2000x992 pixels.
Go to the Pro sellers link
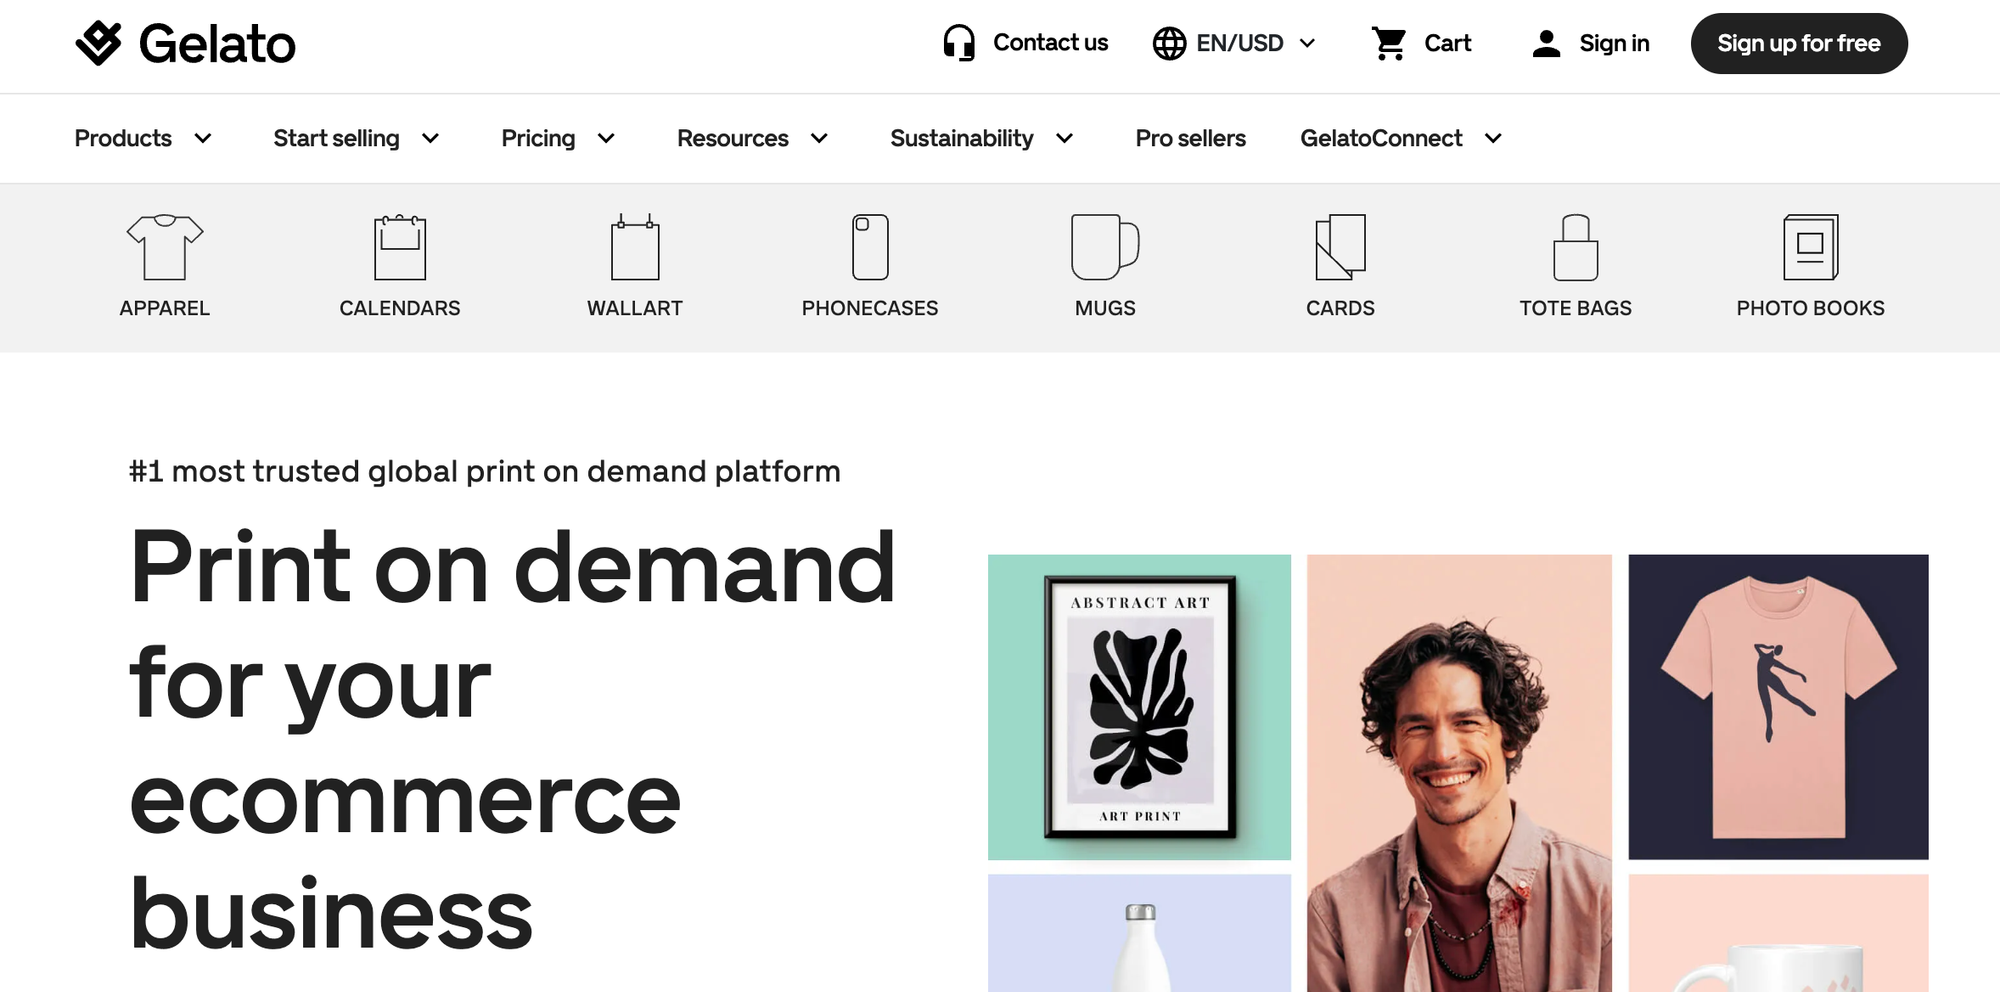(x=1190, y=138)
